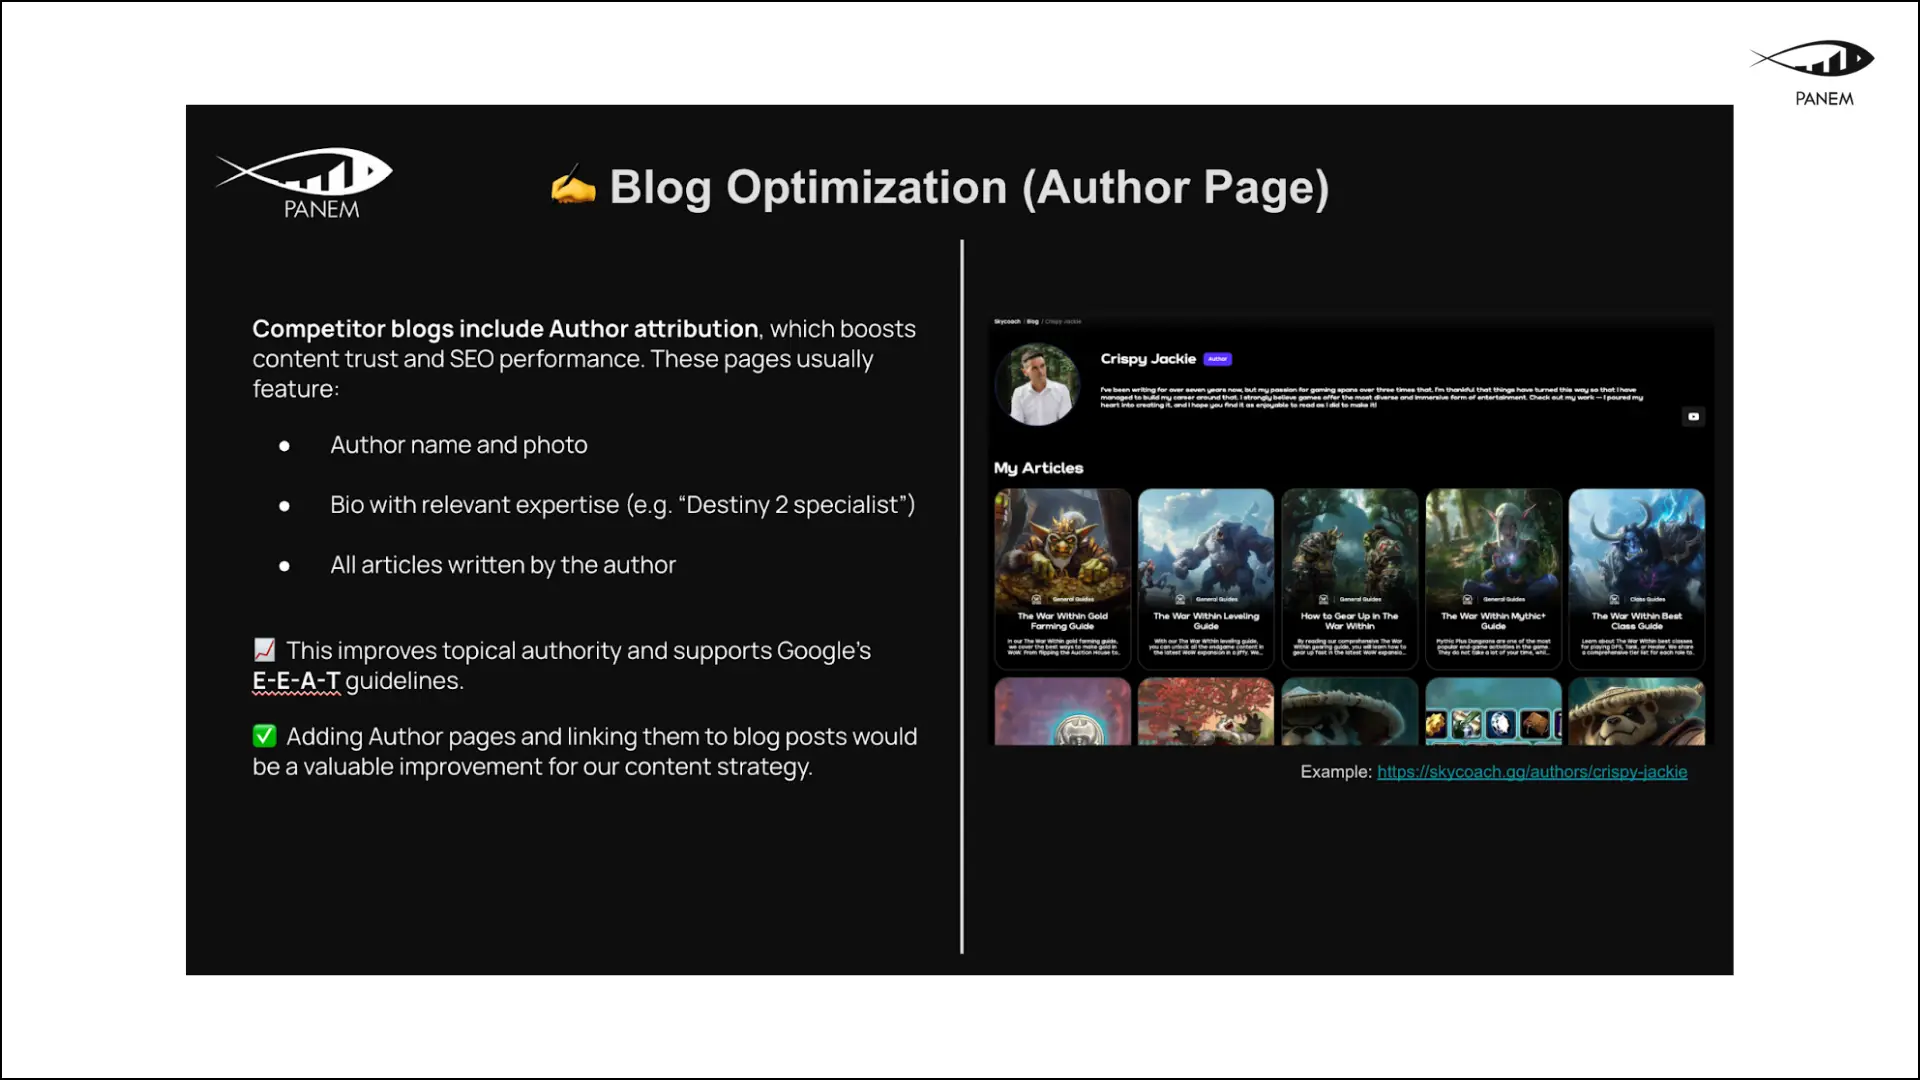Click the chart increasing emoji
The height and width of the screenshot is (1080, 1920).
tap(264, 650)
